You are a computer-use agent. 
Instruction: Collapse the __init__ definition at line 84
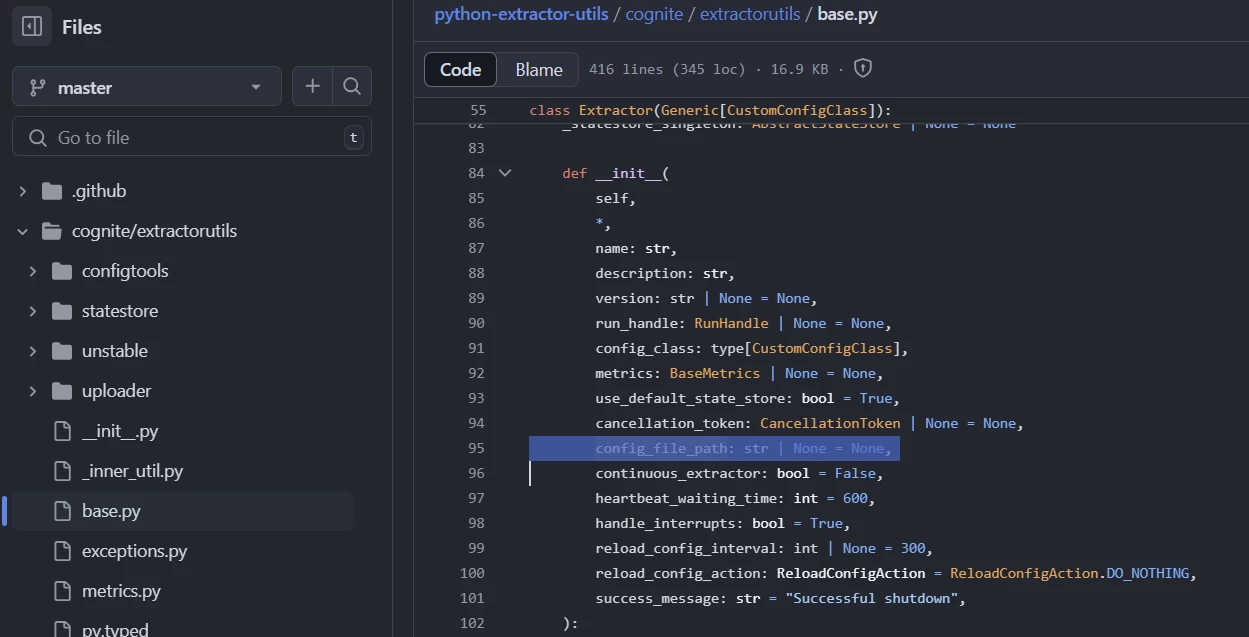[505, 173]
